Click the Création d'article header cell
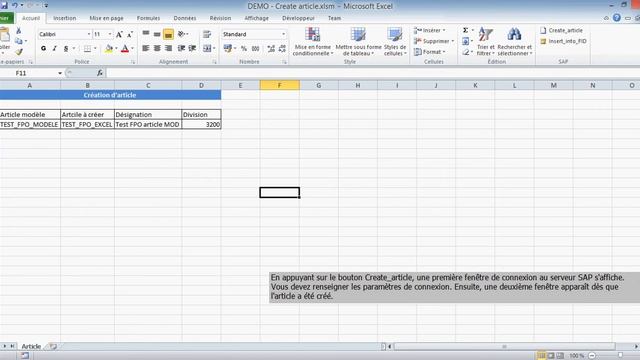The width and height of the screenshot is (640, 360). click(x=110, y=95)
